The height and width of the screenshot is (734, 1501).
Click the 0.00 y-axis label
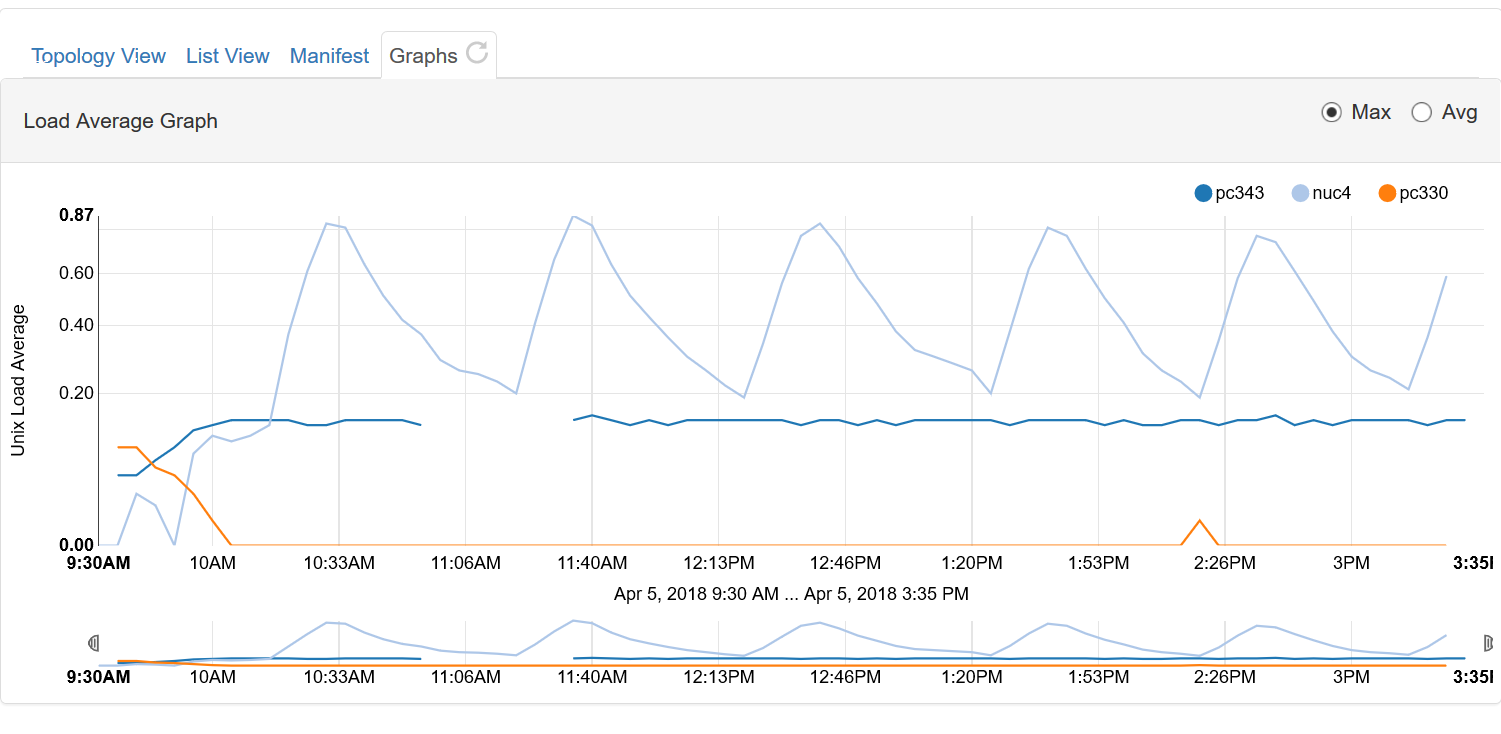click(x=76, y=545)
